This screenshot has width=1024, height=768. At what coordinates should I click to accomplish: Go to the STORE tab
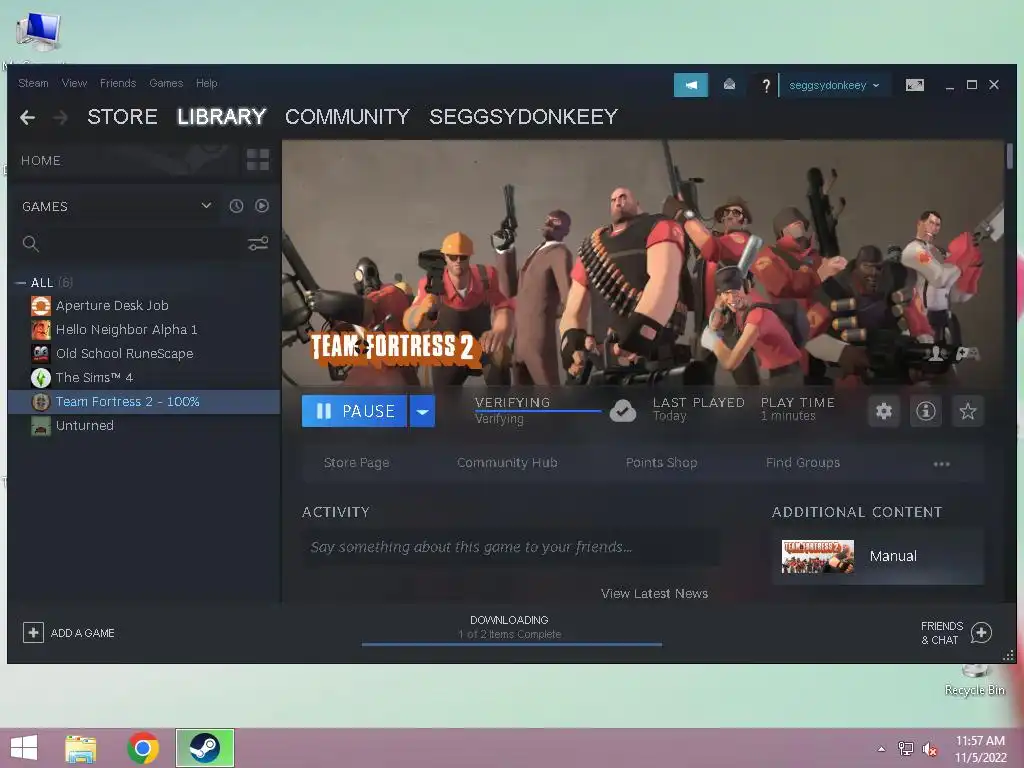[123, 117]
